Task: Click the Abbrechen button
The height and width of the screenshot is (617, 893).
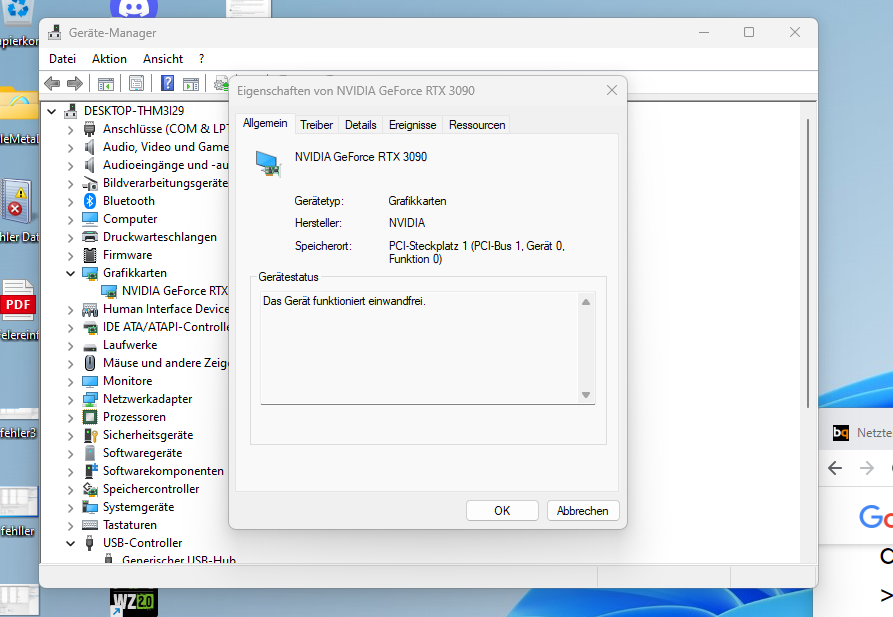Action: coord(583,510)
